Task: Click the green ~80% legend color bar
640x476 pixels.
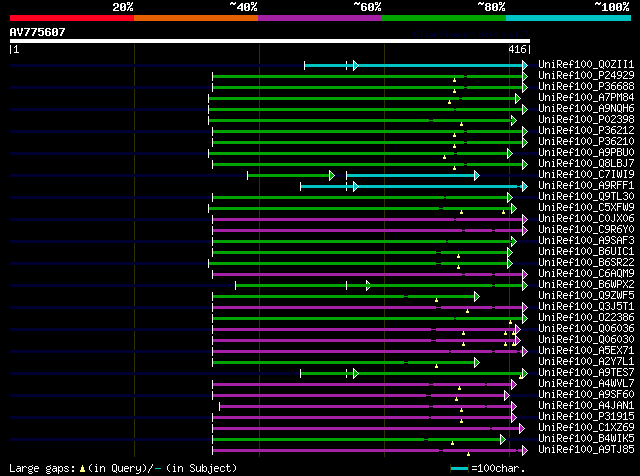Action: 444,18
